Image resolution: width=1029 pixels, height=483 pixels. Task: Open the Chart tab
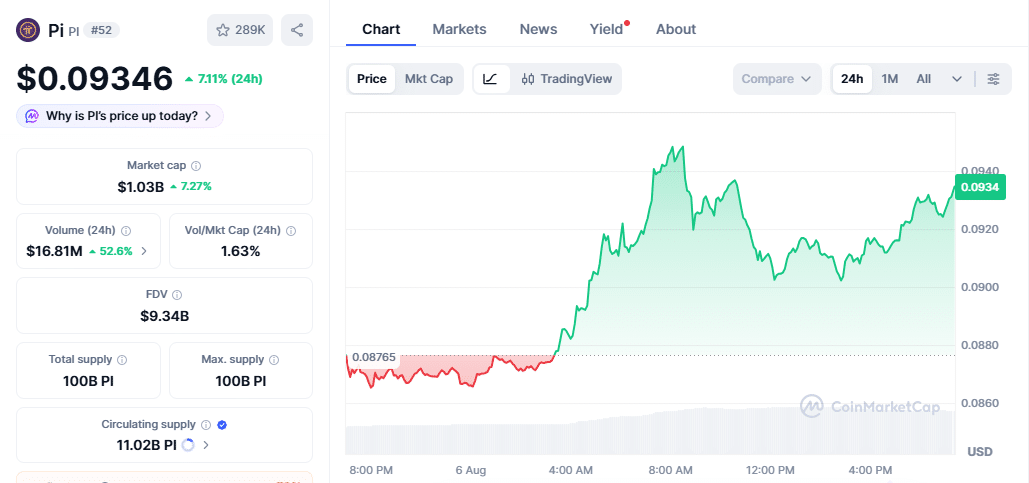pos(381,30)
